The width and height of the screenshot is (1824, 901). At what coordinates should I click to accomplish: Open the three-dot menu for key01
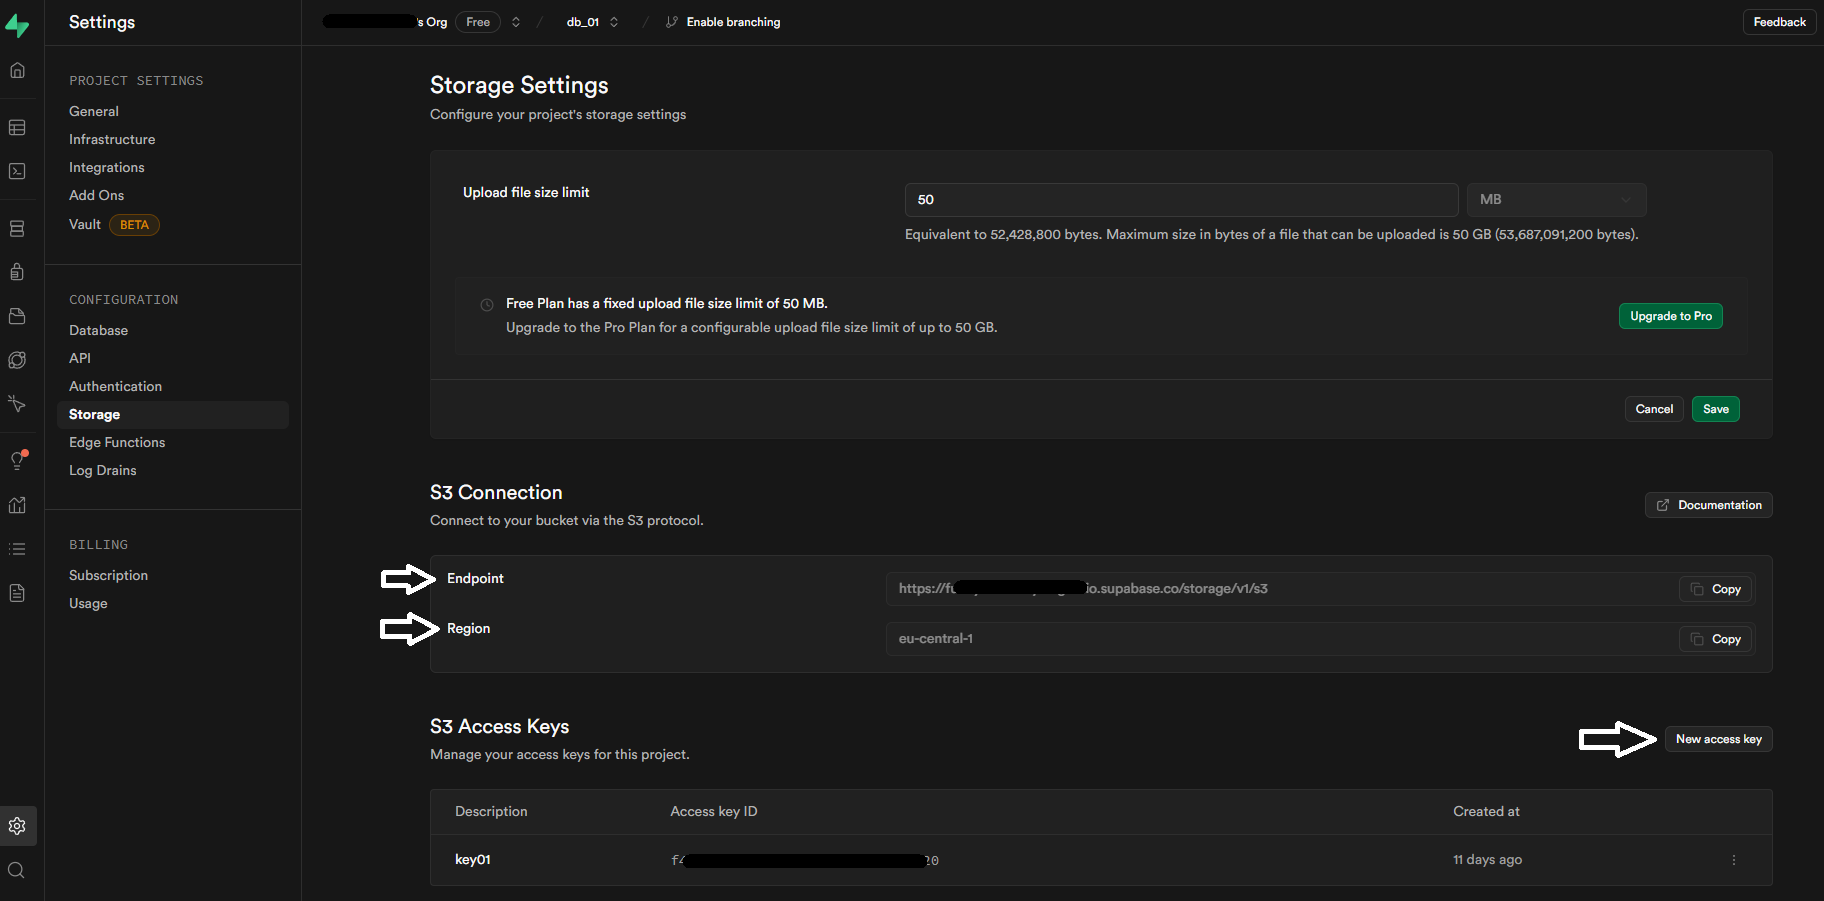coord(1734,859)
